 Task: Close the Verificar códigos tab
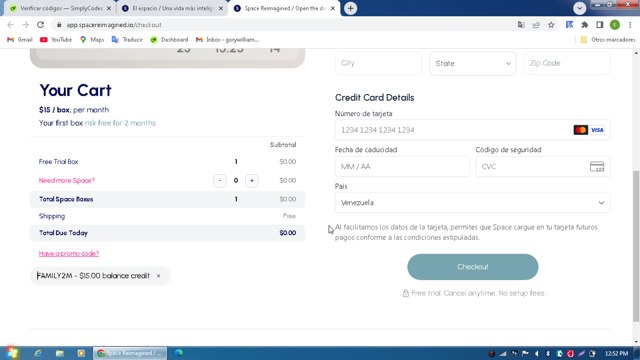click(109, 8)
